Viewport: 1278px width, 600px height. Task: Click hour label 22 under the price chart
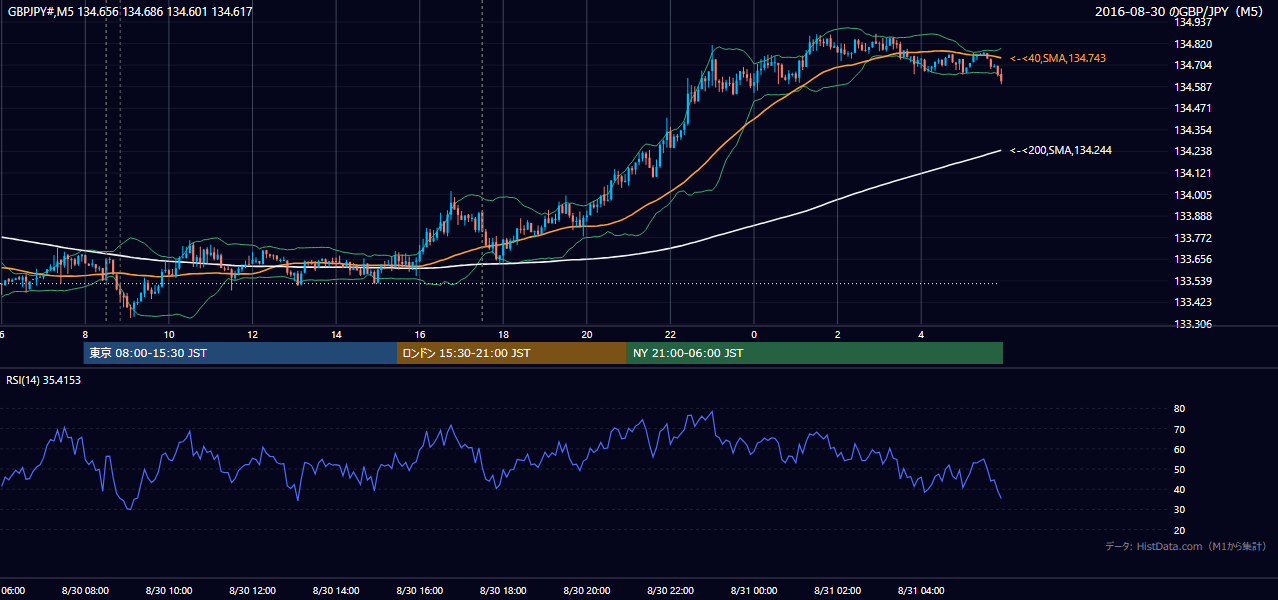pyautogui.click(x=671, y=335)
